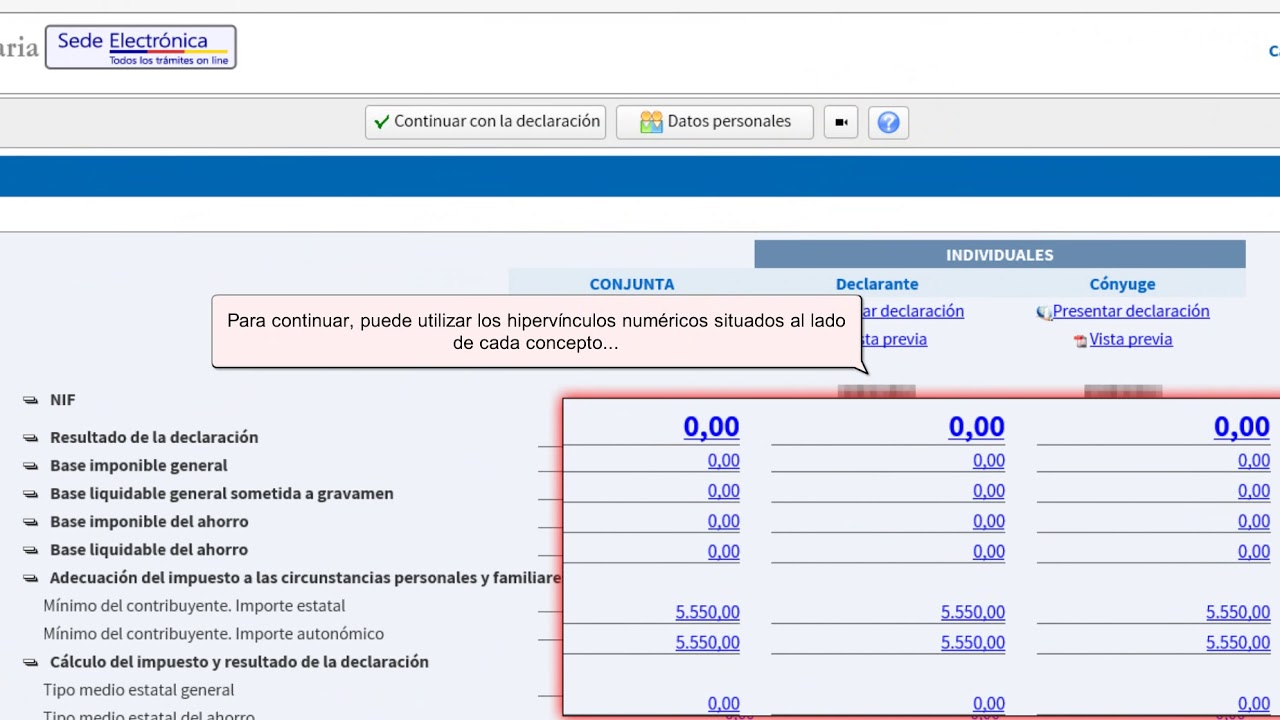Click arrow icon beside Base liquidable general sometida a gravamen
The image size is (1280, 720).
point(31,494)
